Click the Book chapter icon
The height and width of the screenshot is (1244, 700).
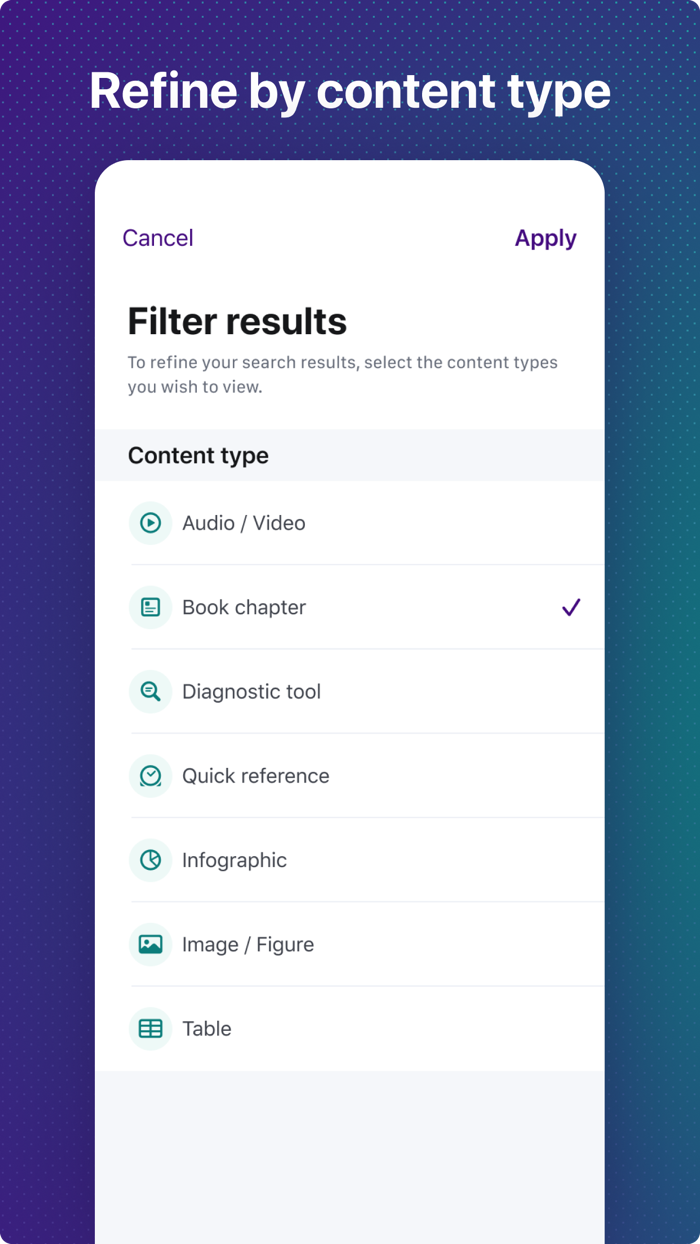click(x=150, y=607)
